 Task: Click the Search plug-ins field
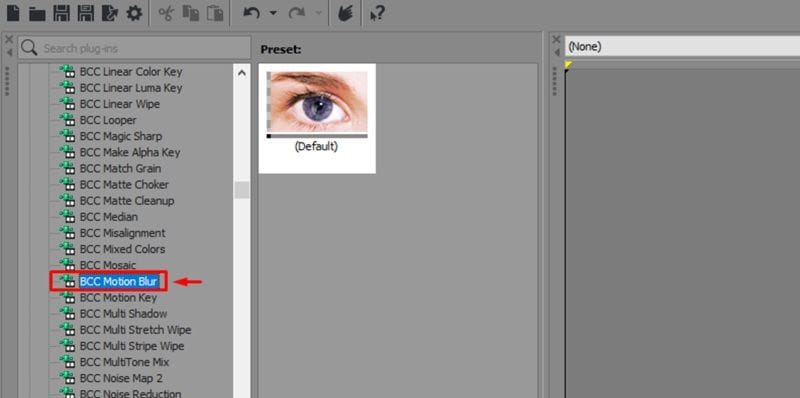134,48
